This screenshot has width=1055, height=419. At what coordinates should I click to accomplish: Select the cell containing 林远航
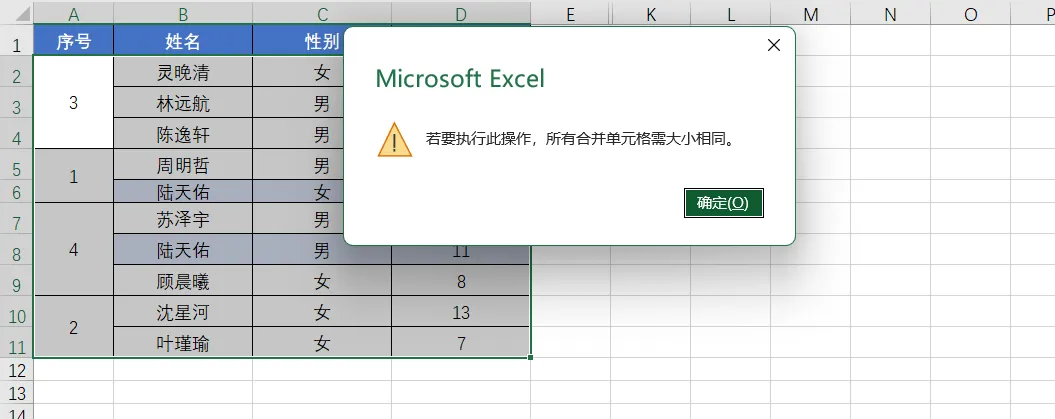(183, 102)
